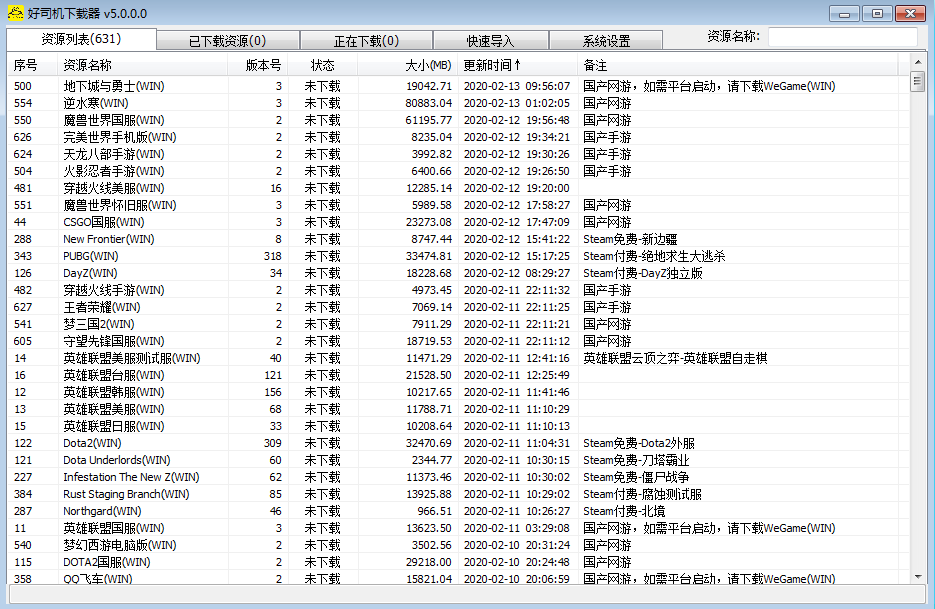This screenshot has width=935, height=609.
Task: Open the 已下载资源(0) tab
Action: tap(228, 41)
